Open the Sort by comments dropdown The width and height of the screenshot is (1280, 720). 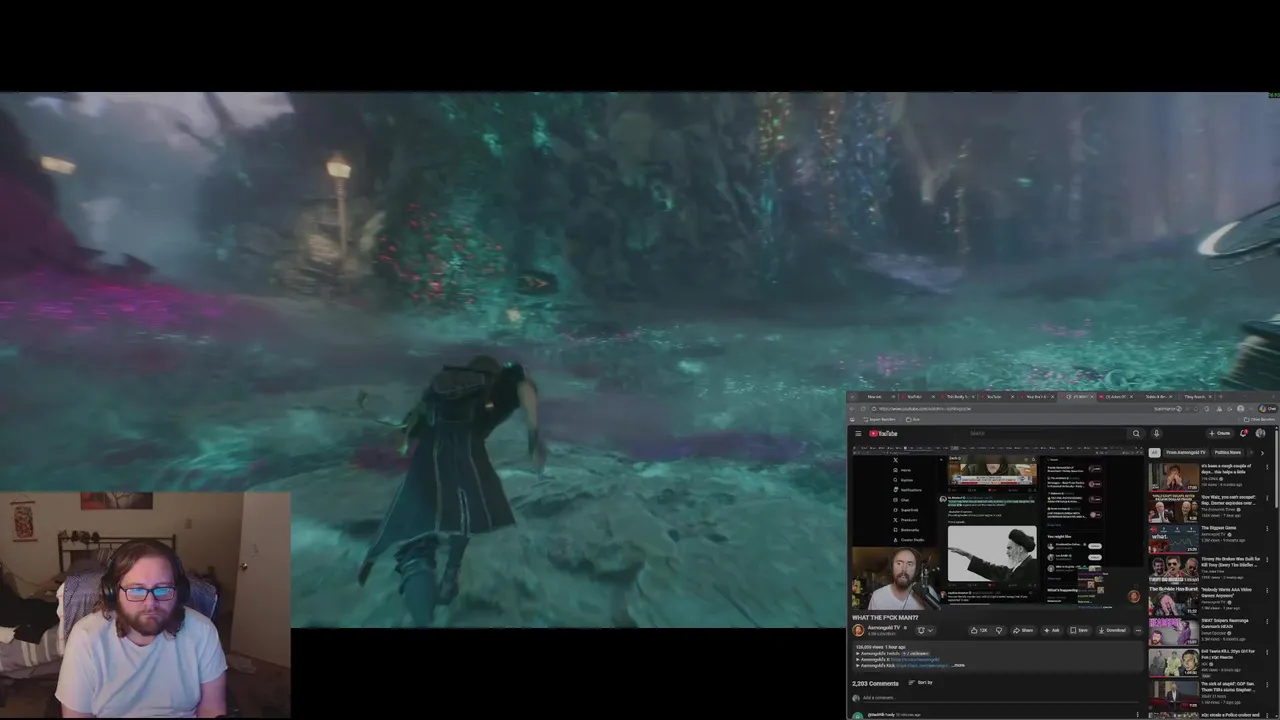pos(921,683)
